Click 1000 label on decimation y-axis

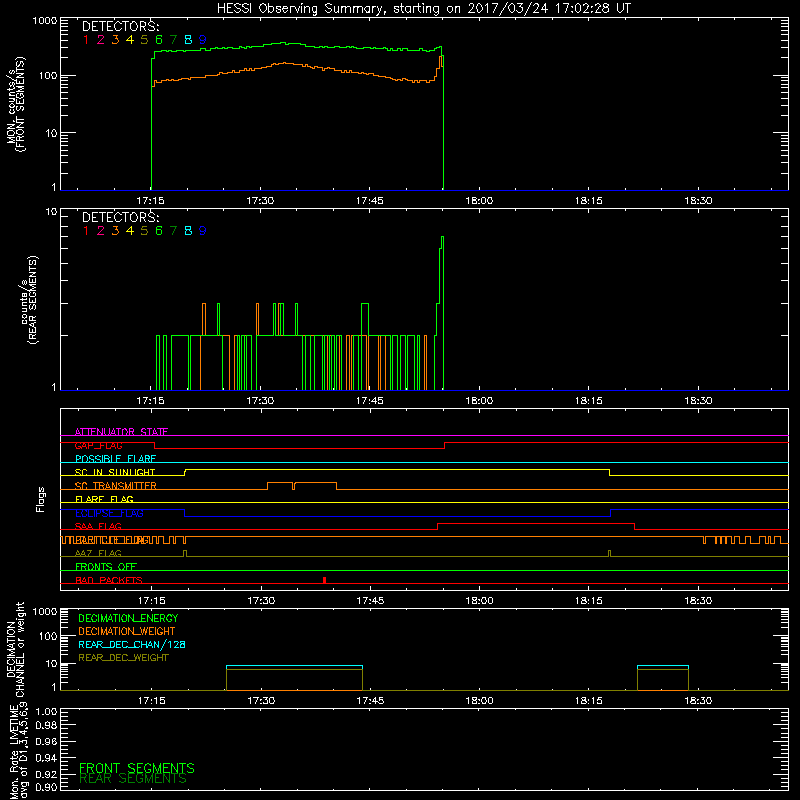[x=45, y=611]
